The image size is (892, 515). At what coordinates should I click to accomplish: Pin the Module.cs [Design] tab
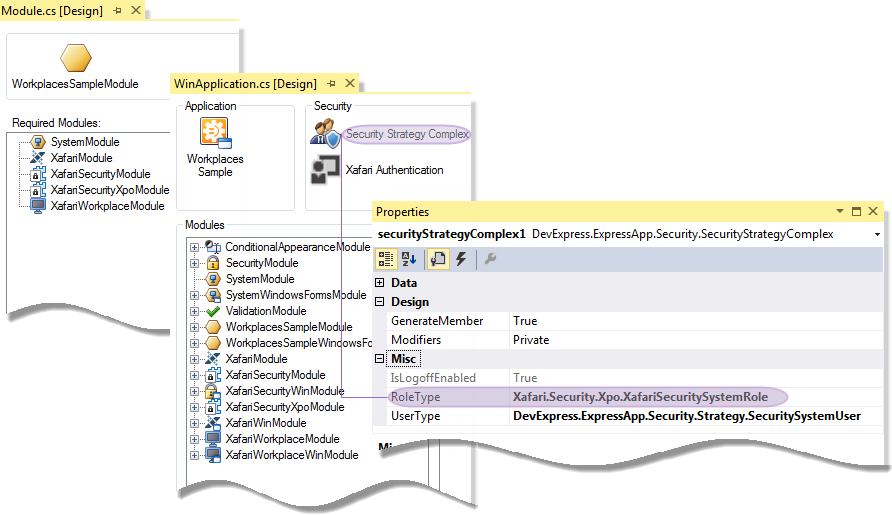pyautogui.click(x=118, y=10)
